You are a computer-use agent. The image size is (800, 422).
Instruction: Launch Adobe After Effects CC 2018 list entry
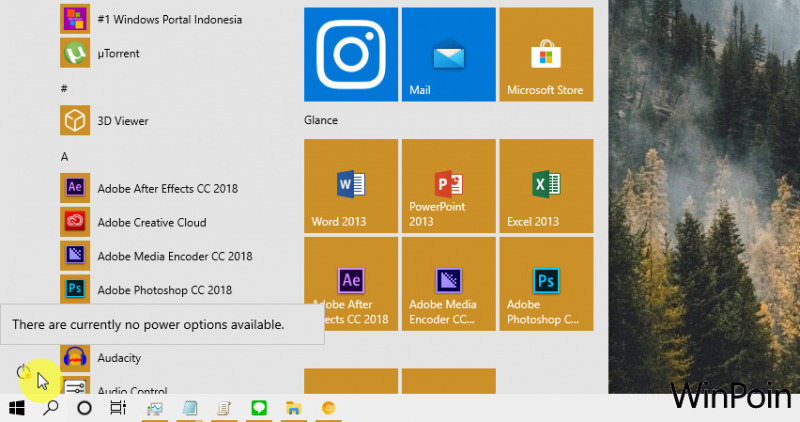tap(149, 188)
